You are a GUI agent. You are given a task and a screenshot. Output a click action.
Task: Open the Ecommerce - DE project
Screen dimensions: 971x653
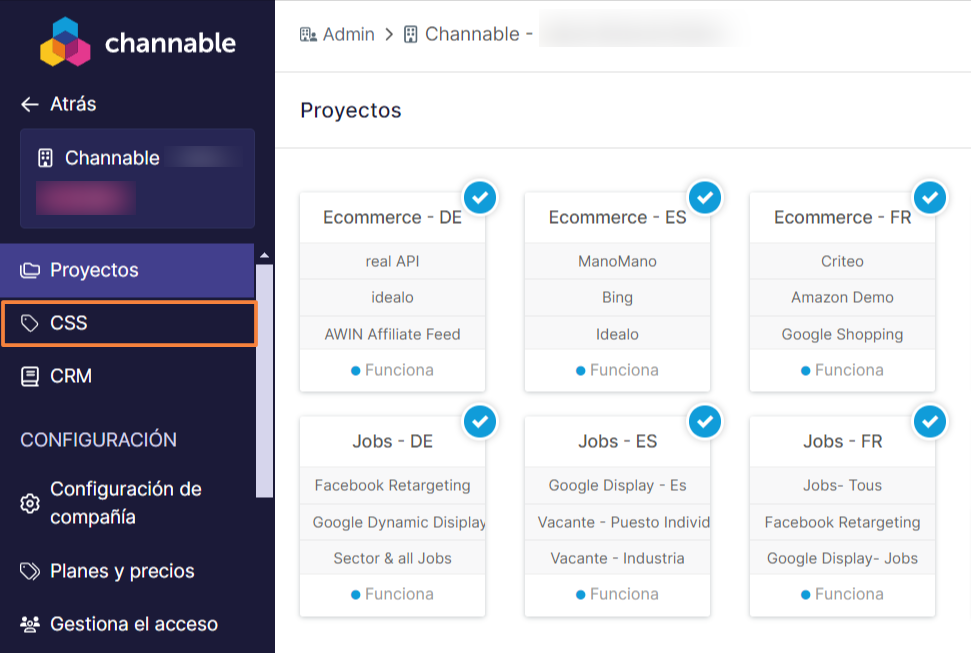[393, 217]
